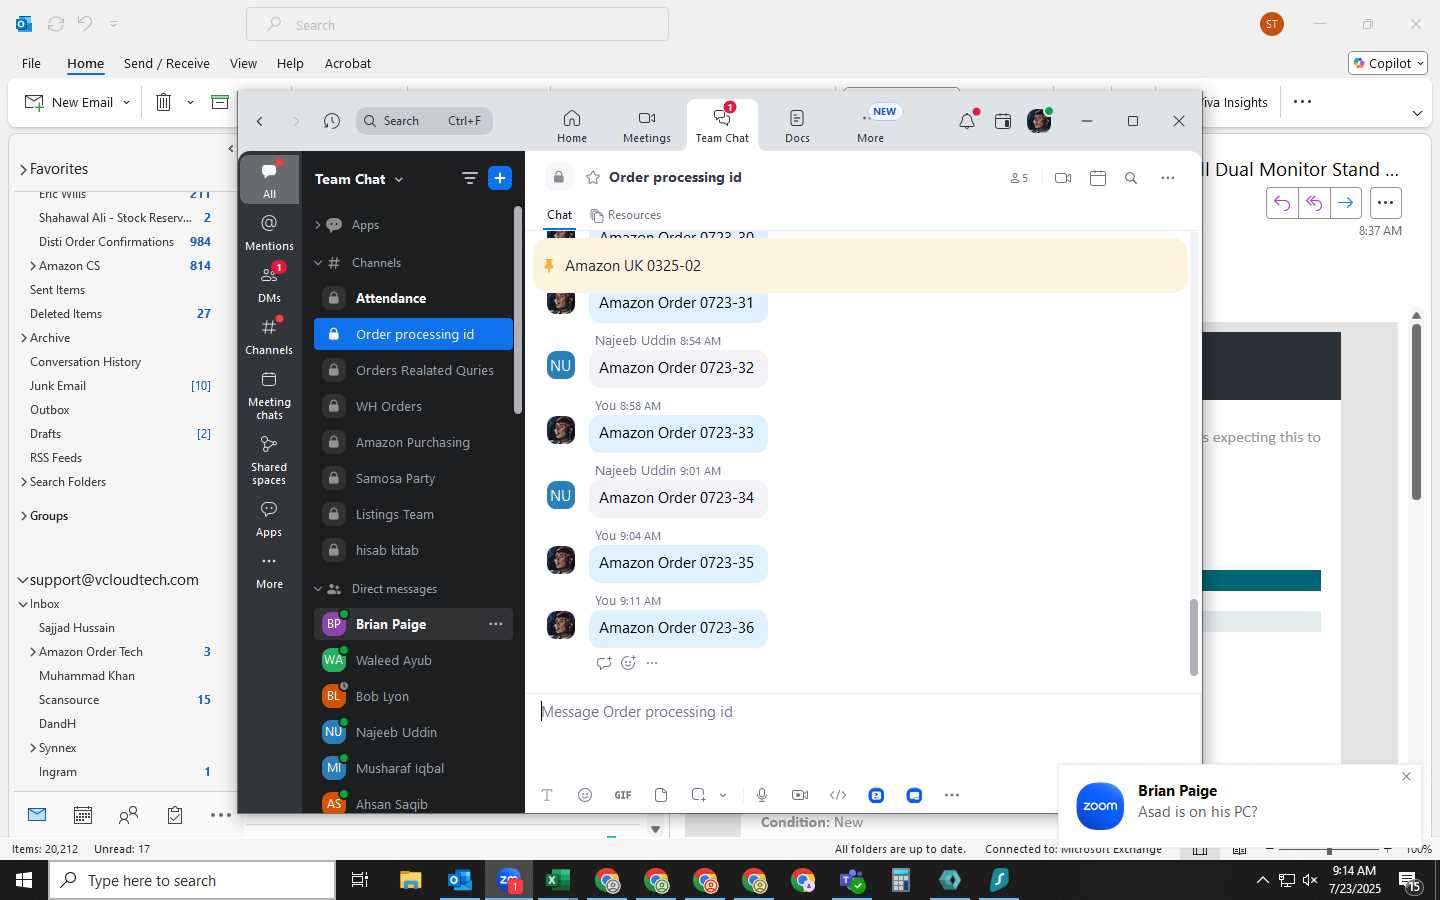Open screenshot tool dropdown arrow in composer
Image resolution: width=1440 pixels, height=900 pixels.
(723, 796)
